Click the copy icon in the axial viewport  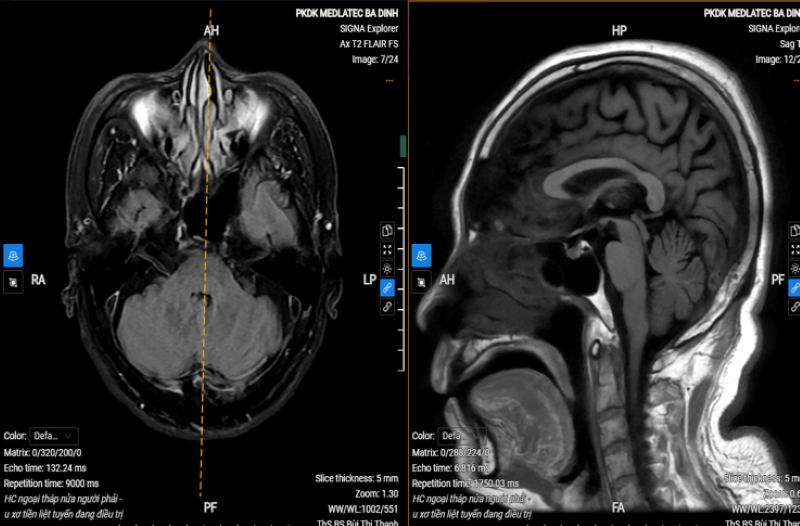pyautogui.click(x=388, y=230)
